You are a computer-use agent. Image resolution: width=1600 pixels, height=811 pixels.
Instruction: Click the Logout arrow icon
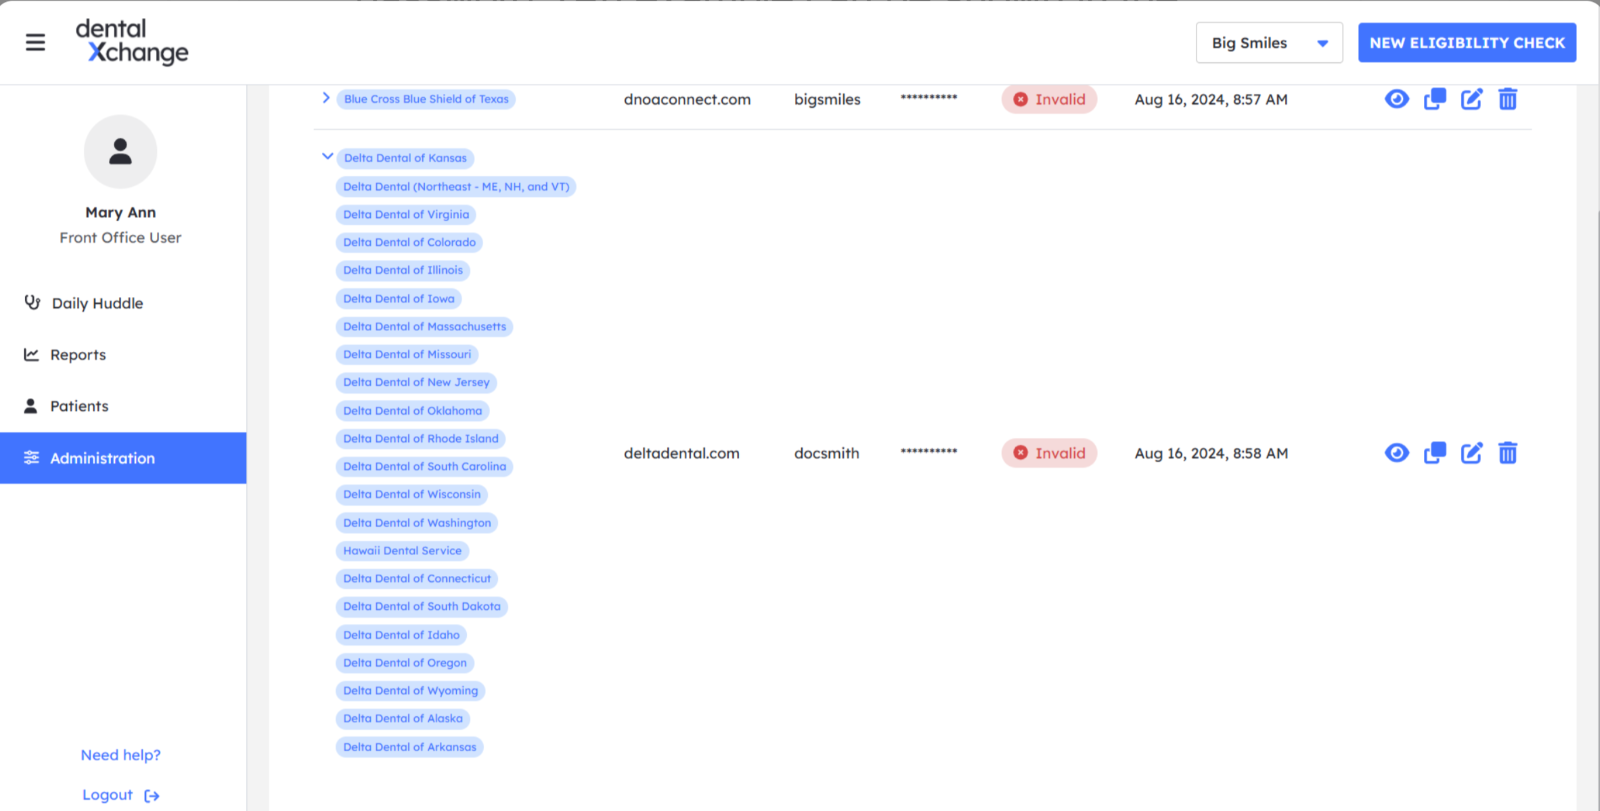(152, 796)
